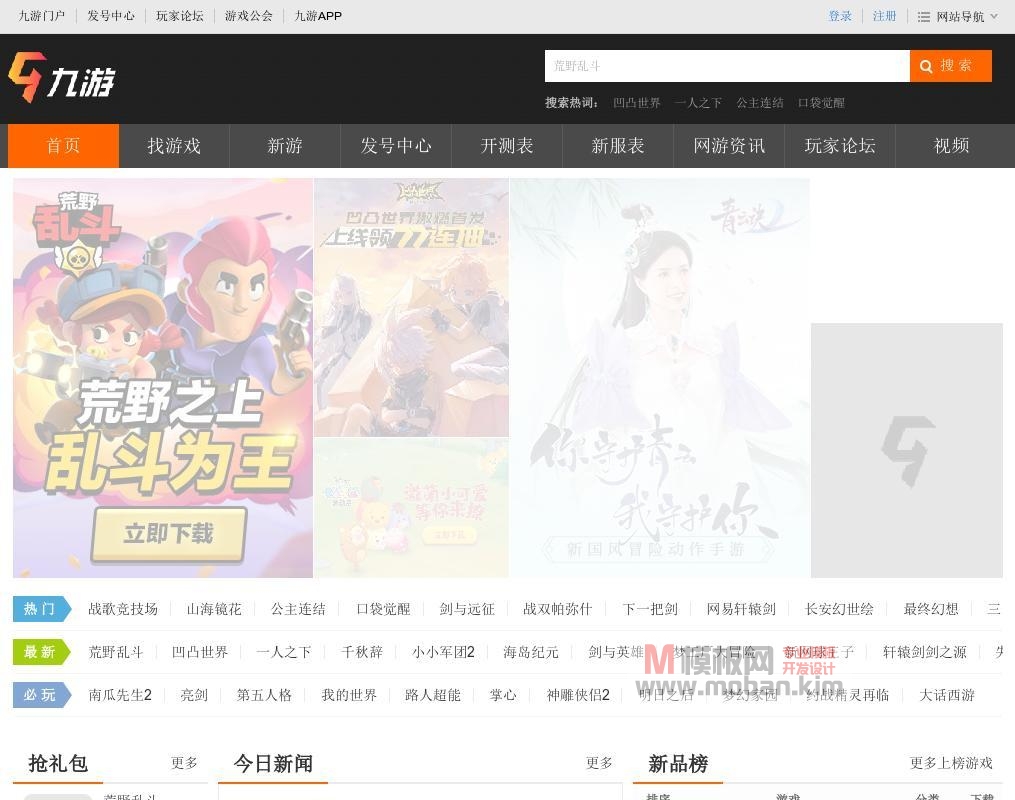Image resolution: width=1015 pixels, height=800 pixels.
Task: Open 轩辕剑剑之源 game link
Action: [x=924, y=652]
